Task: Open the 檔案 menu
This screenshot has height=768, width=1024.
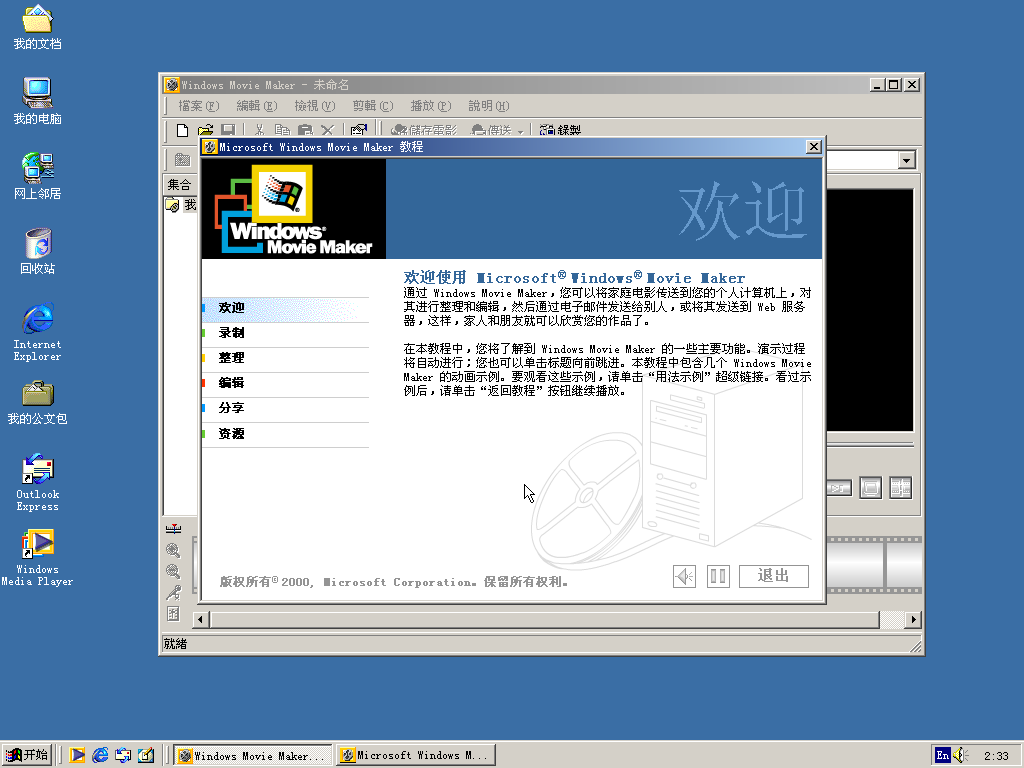Action: (x=199, y=106)
